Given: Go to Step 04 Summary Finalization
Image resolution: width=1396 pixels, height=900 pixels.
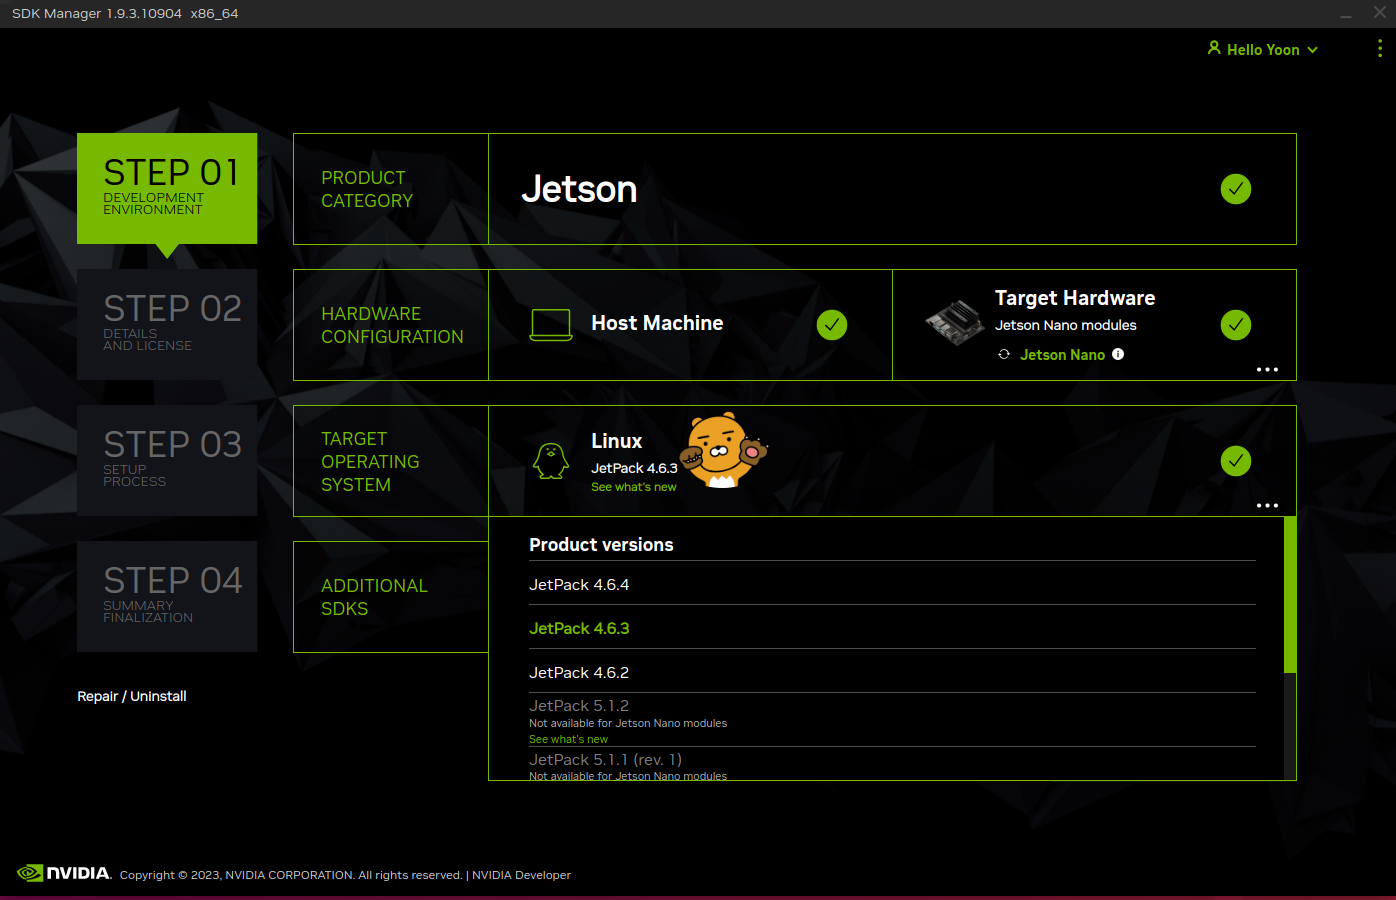Looking at the screenshot, I should (x=167, y=596).
